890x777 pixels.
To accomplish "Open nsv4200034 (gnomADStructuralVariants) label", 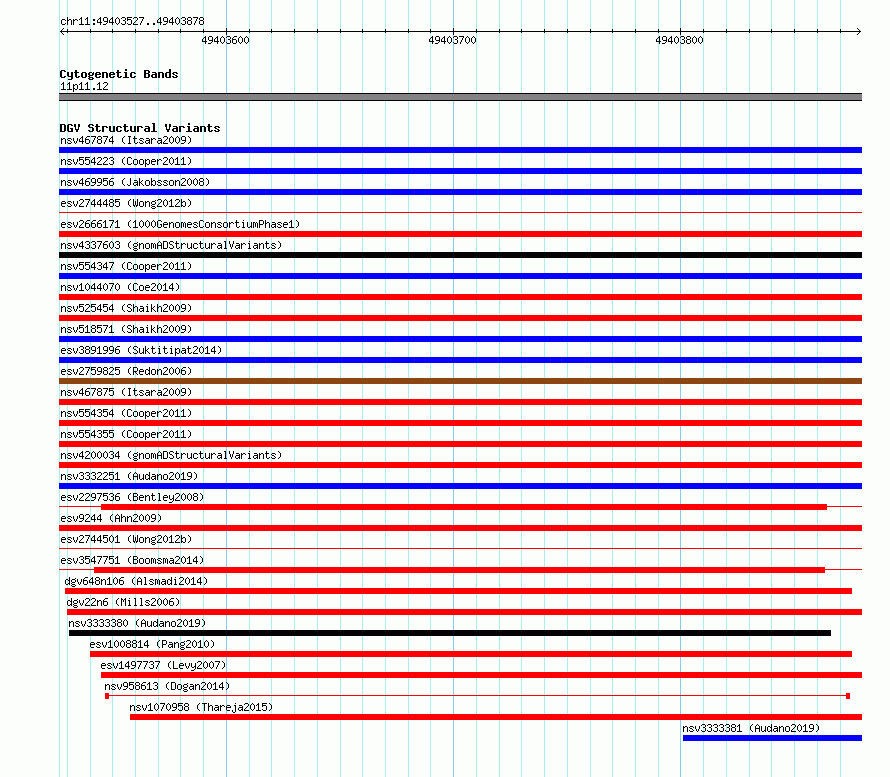I will 171,455.
